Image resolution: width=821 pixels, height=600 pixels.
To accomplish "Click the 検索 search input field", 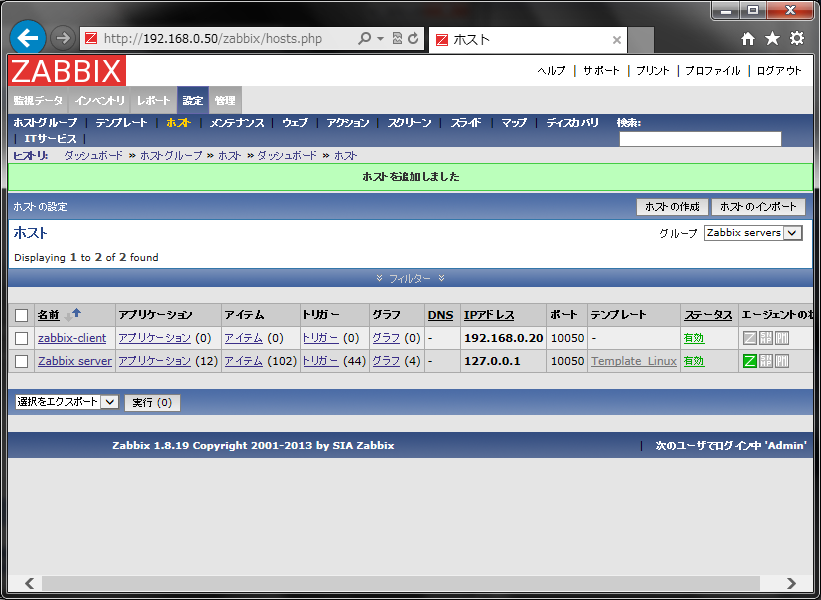I will click(x=700, y=139).
